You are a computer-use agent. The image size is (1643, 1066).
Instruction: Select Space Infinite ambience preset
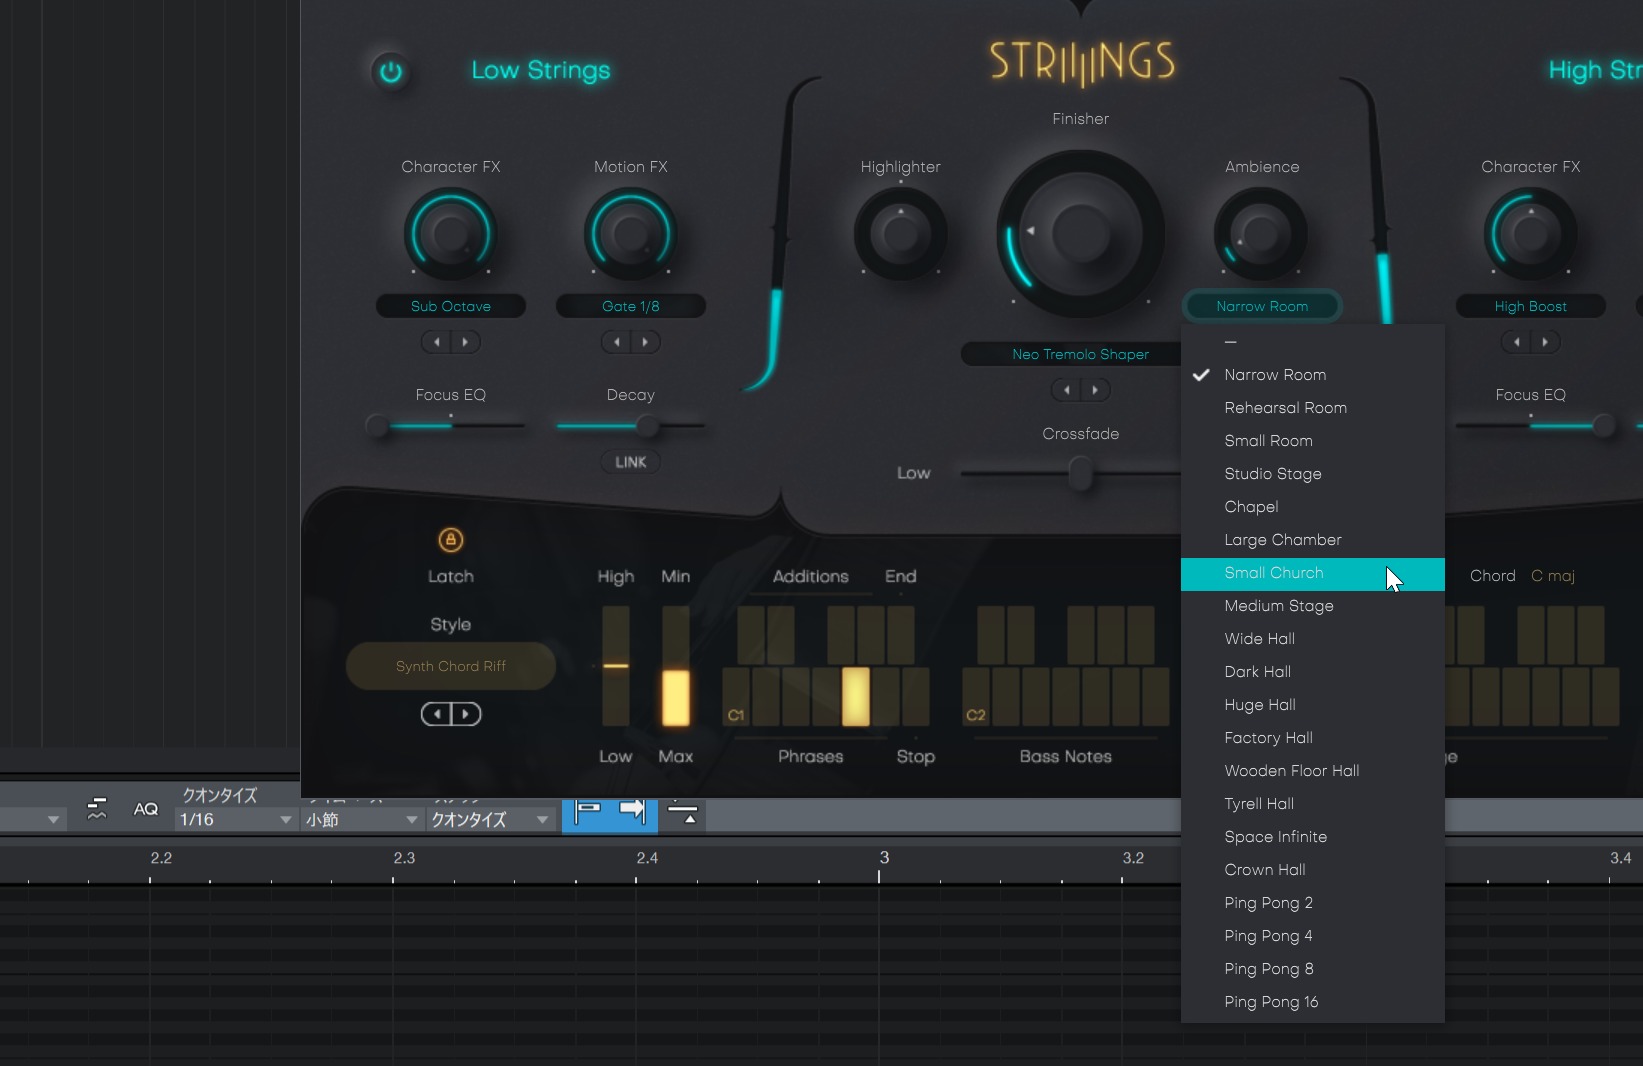(x=1313, y=837)
